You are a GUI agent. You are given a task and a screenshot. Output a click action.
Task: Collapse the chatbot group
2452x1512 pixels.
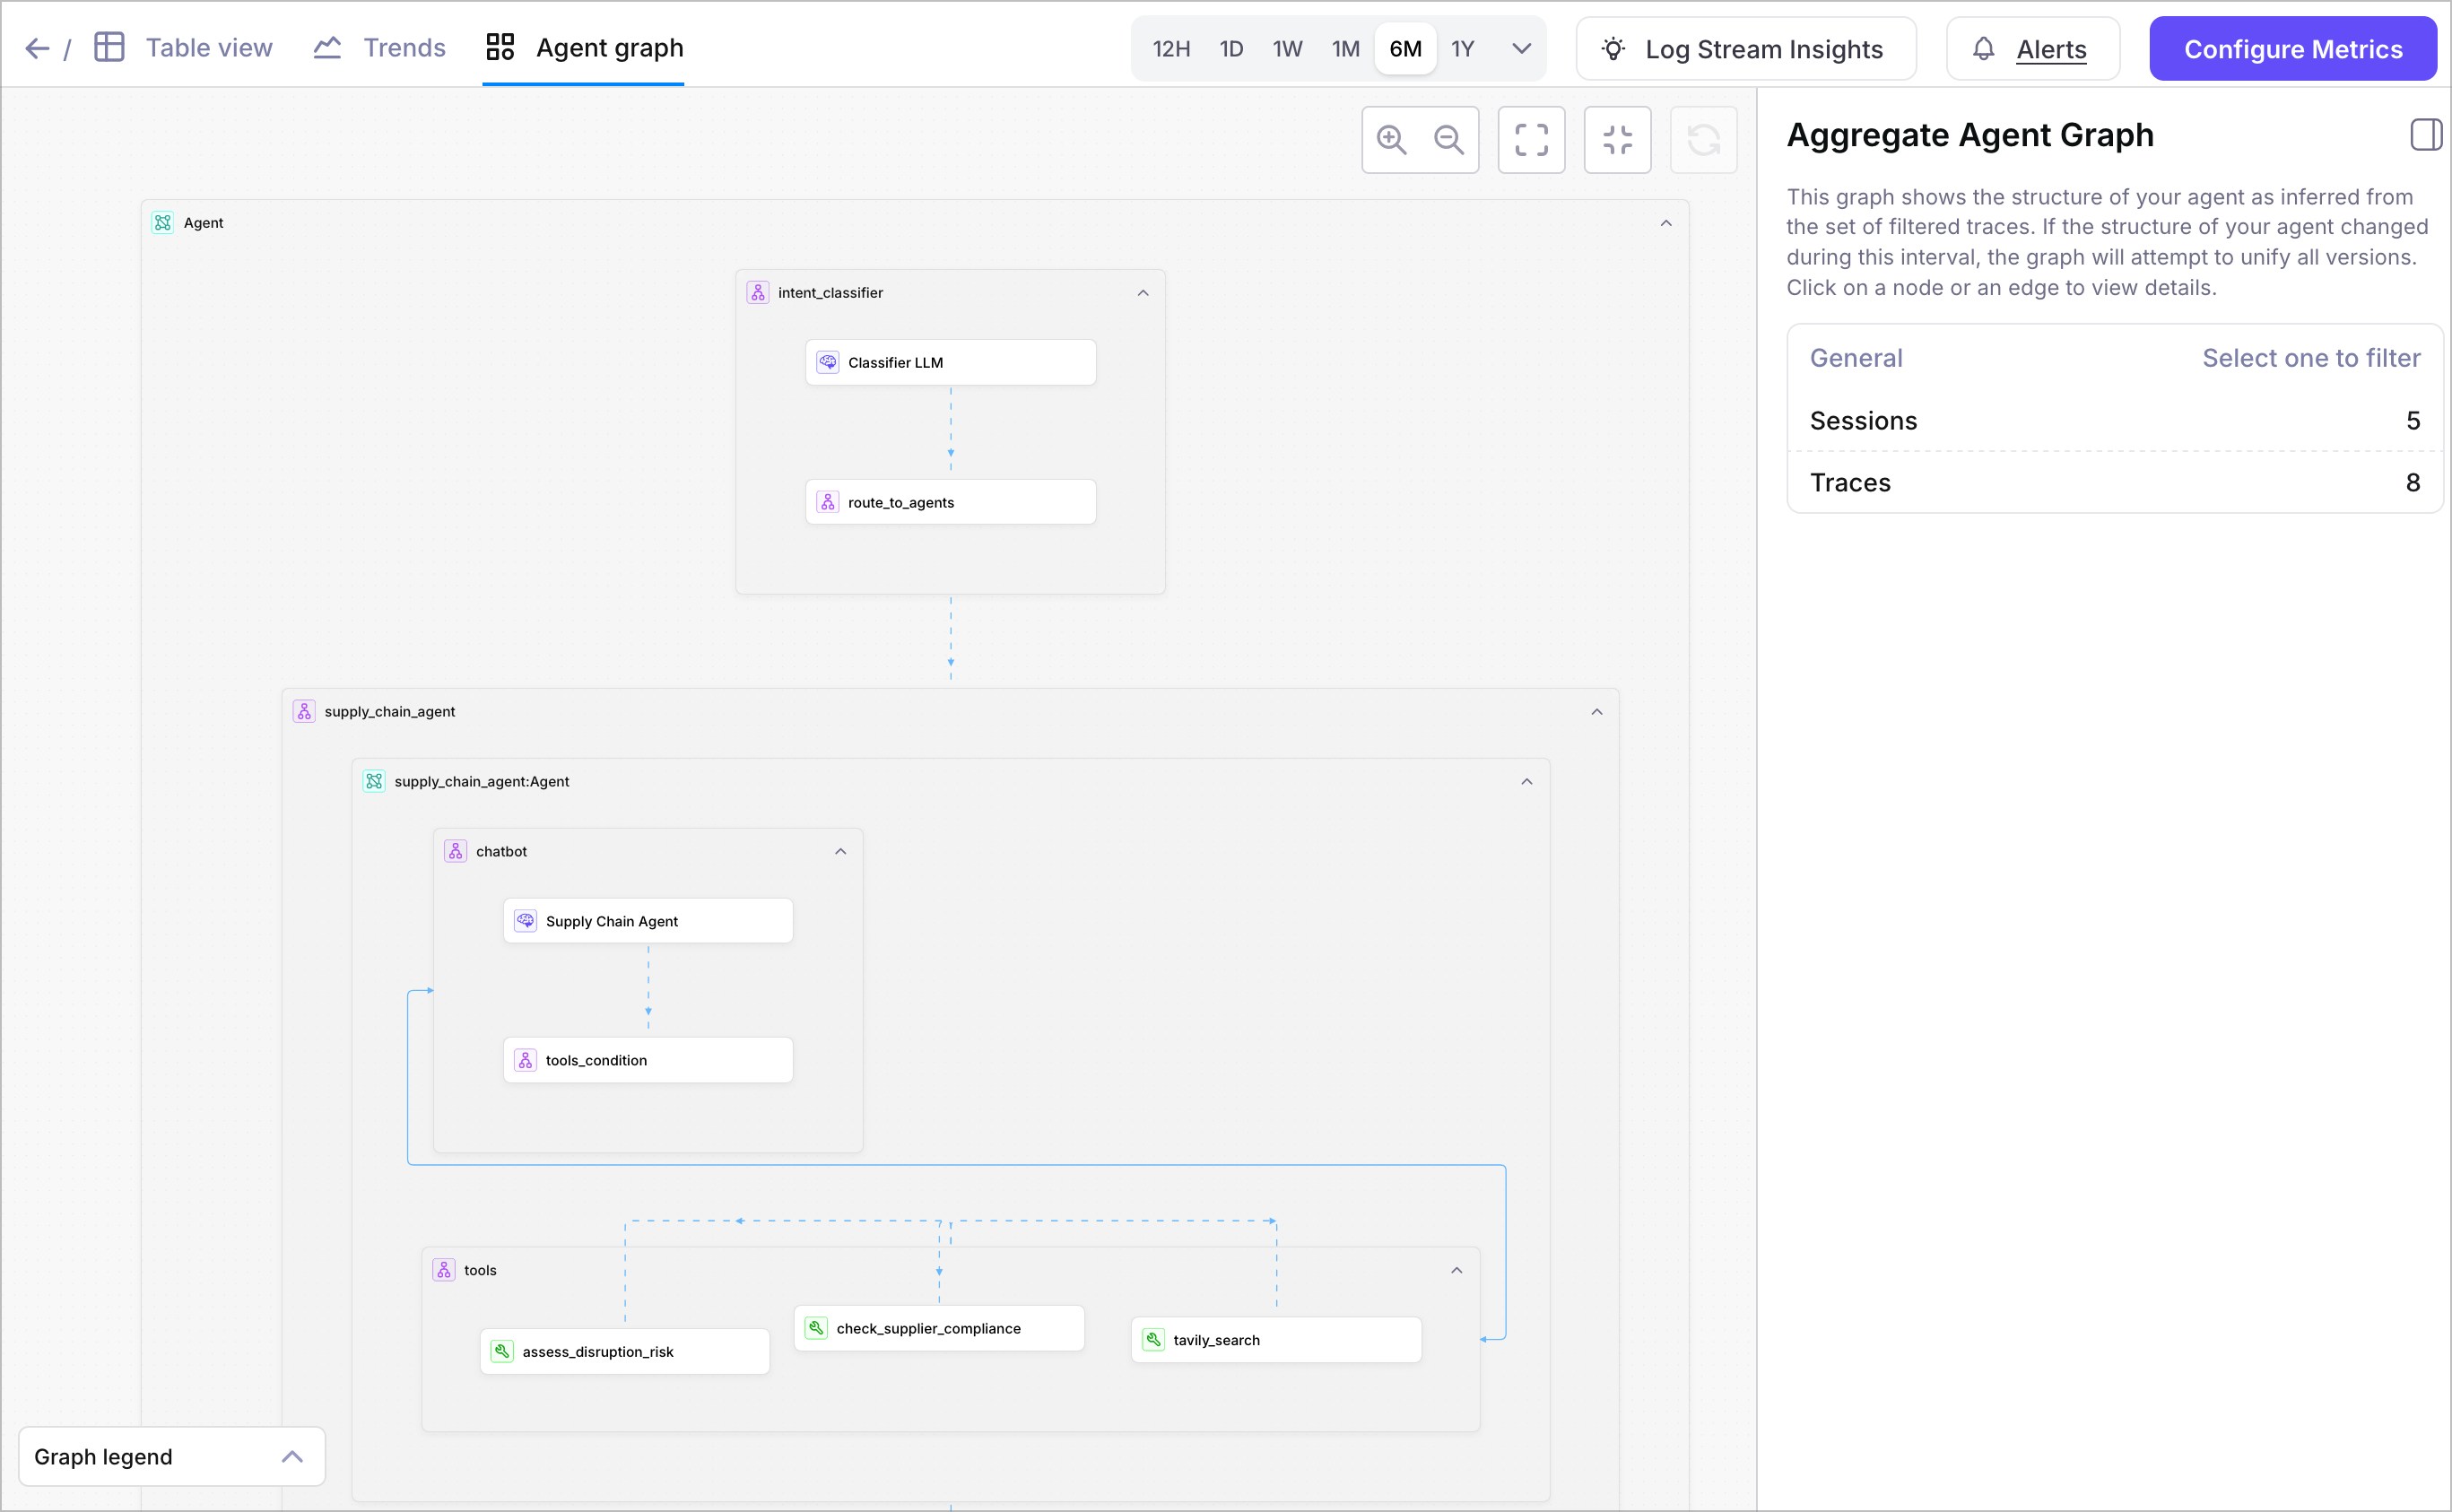841,852
